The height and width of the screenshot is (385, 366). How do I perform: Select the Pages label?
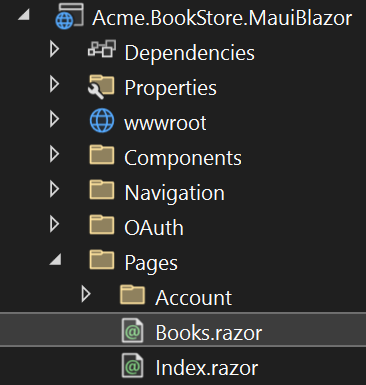click(151, 263)
